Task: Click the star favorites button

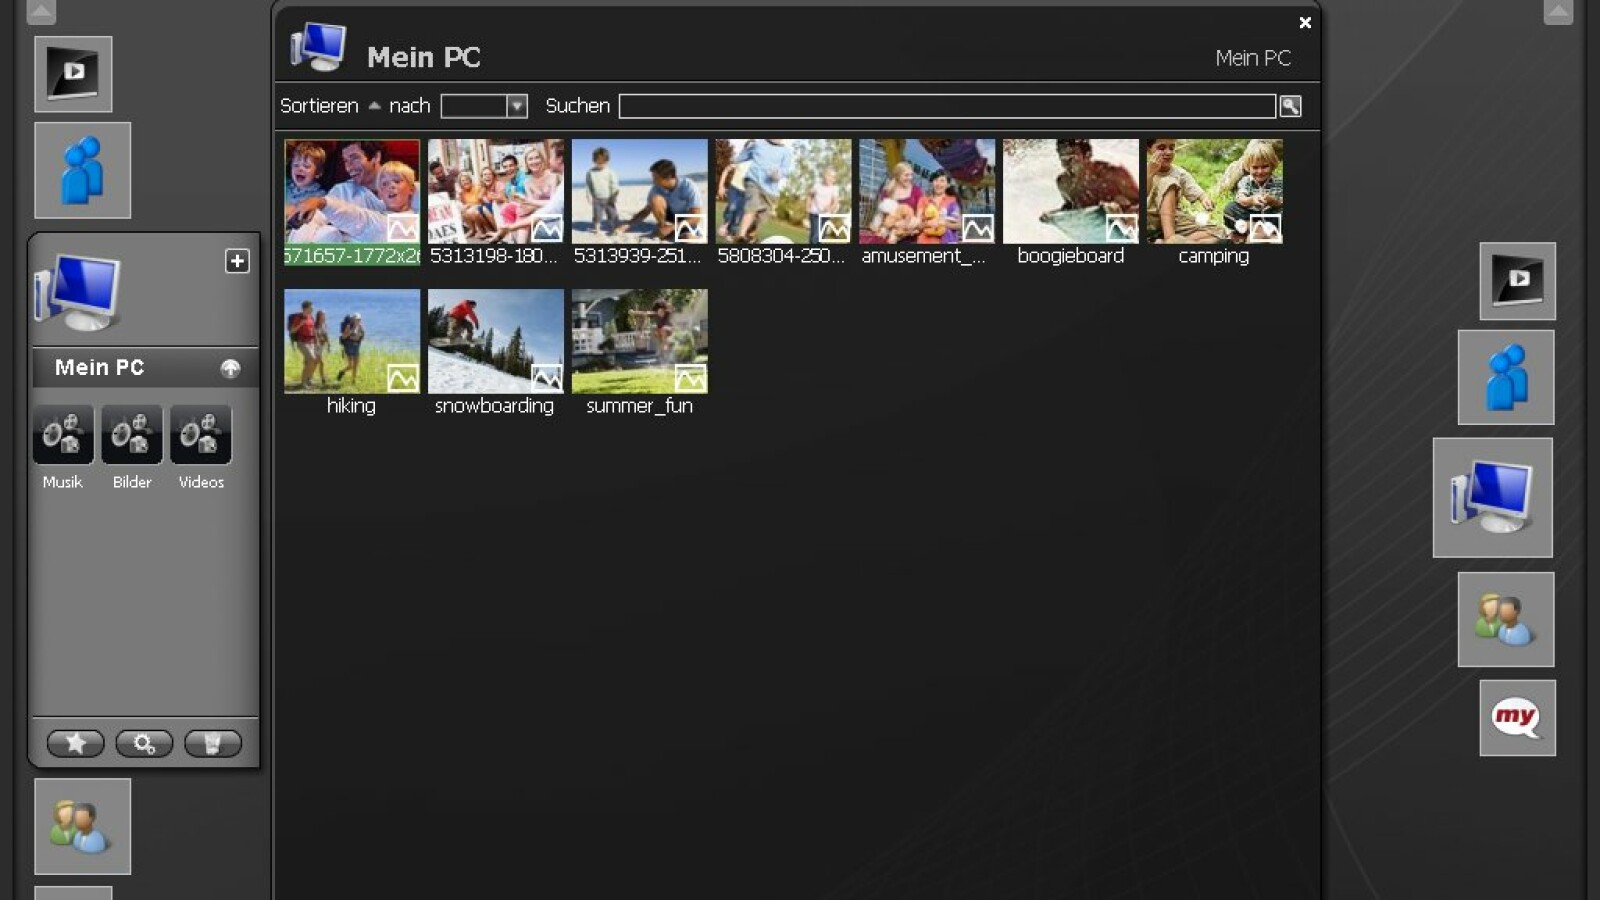Action: point(75,743)
